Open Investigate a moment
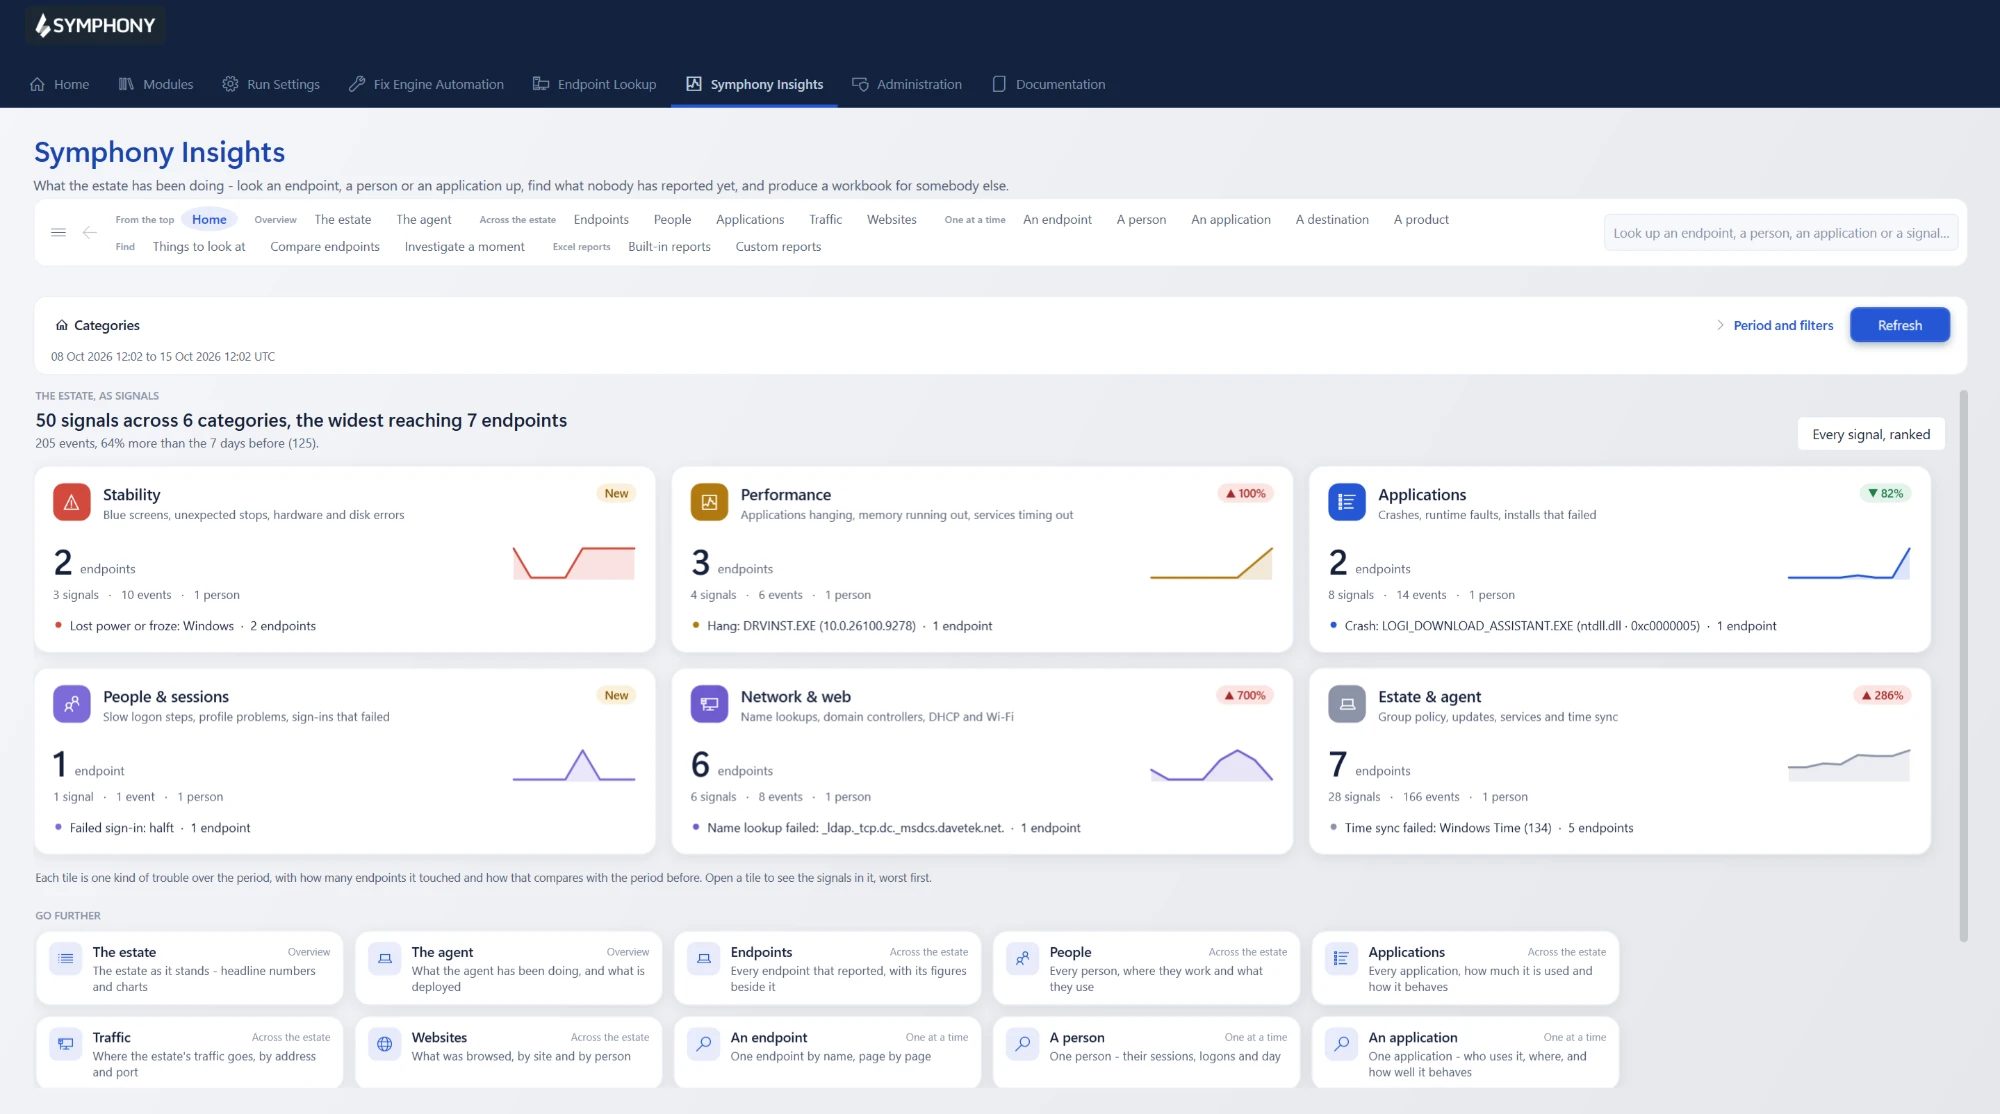 [464, 247]
